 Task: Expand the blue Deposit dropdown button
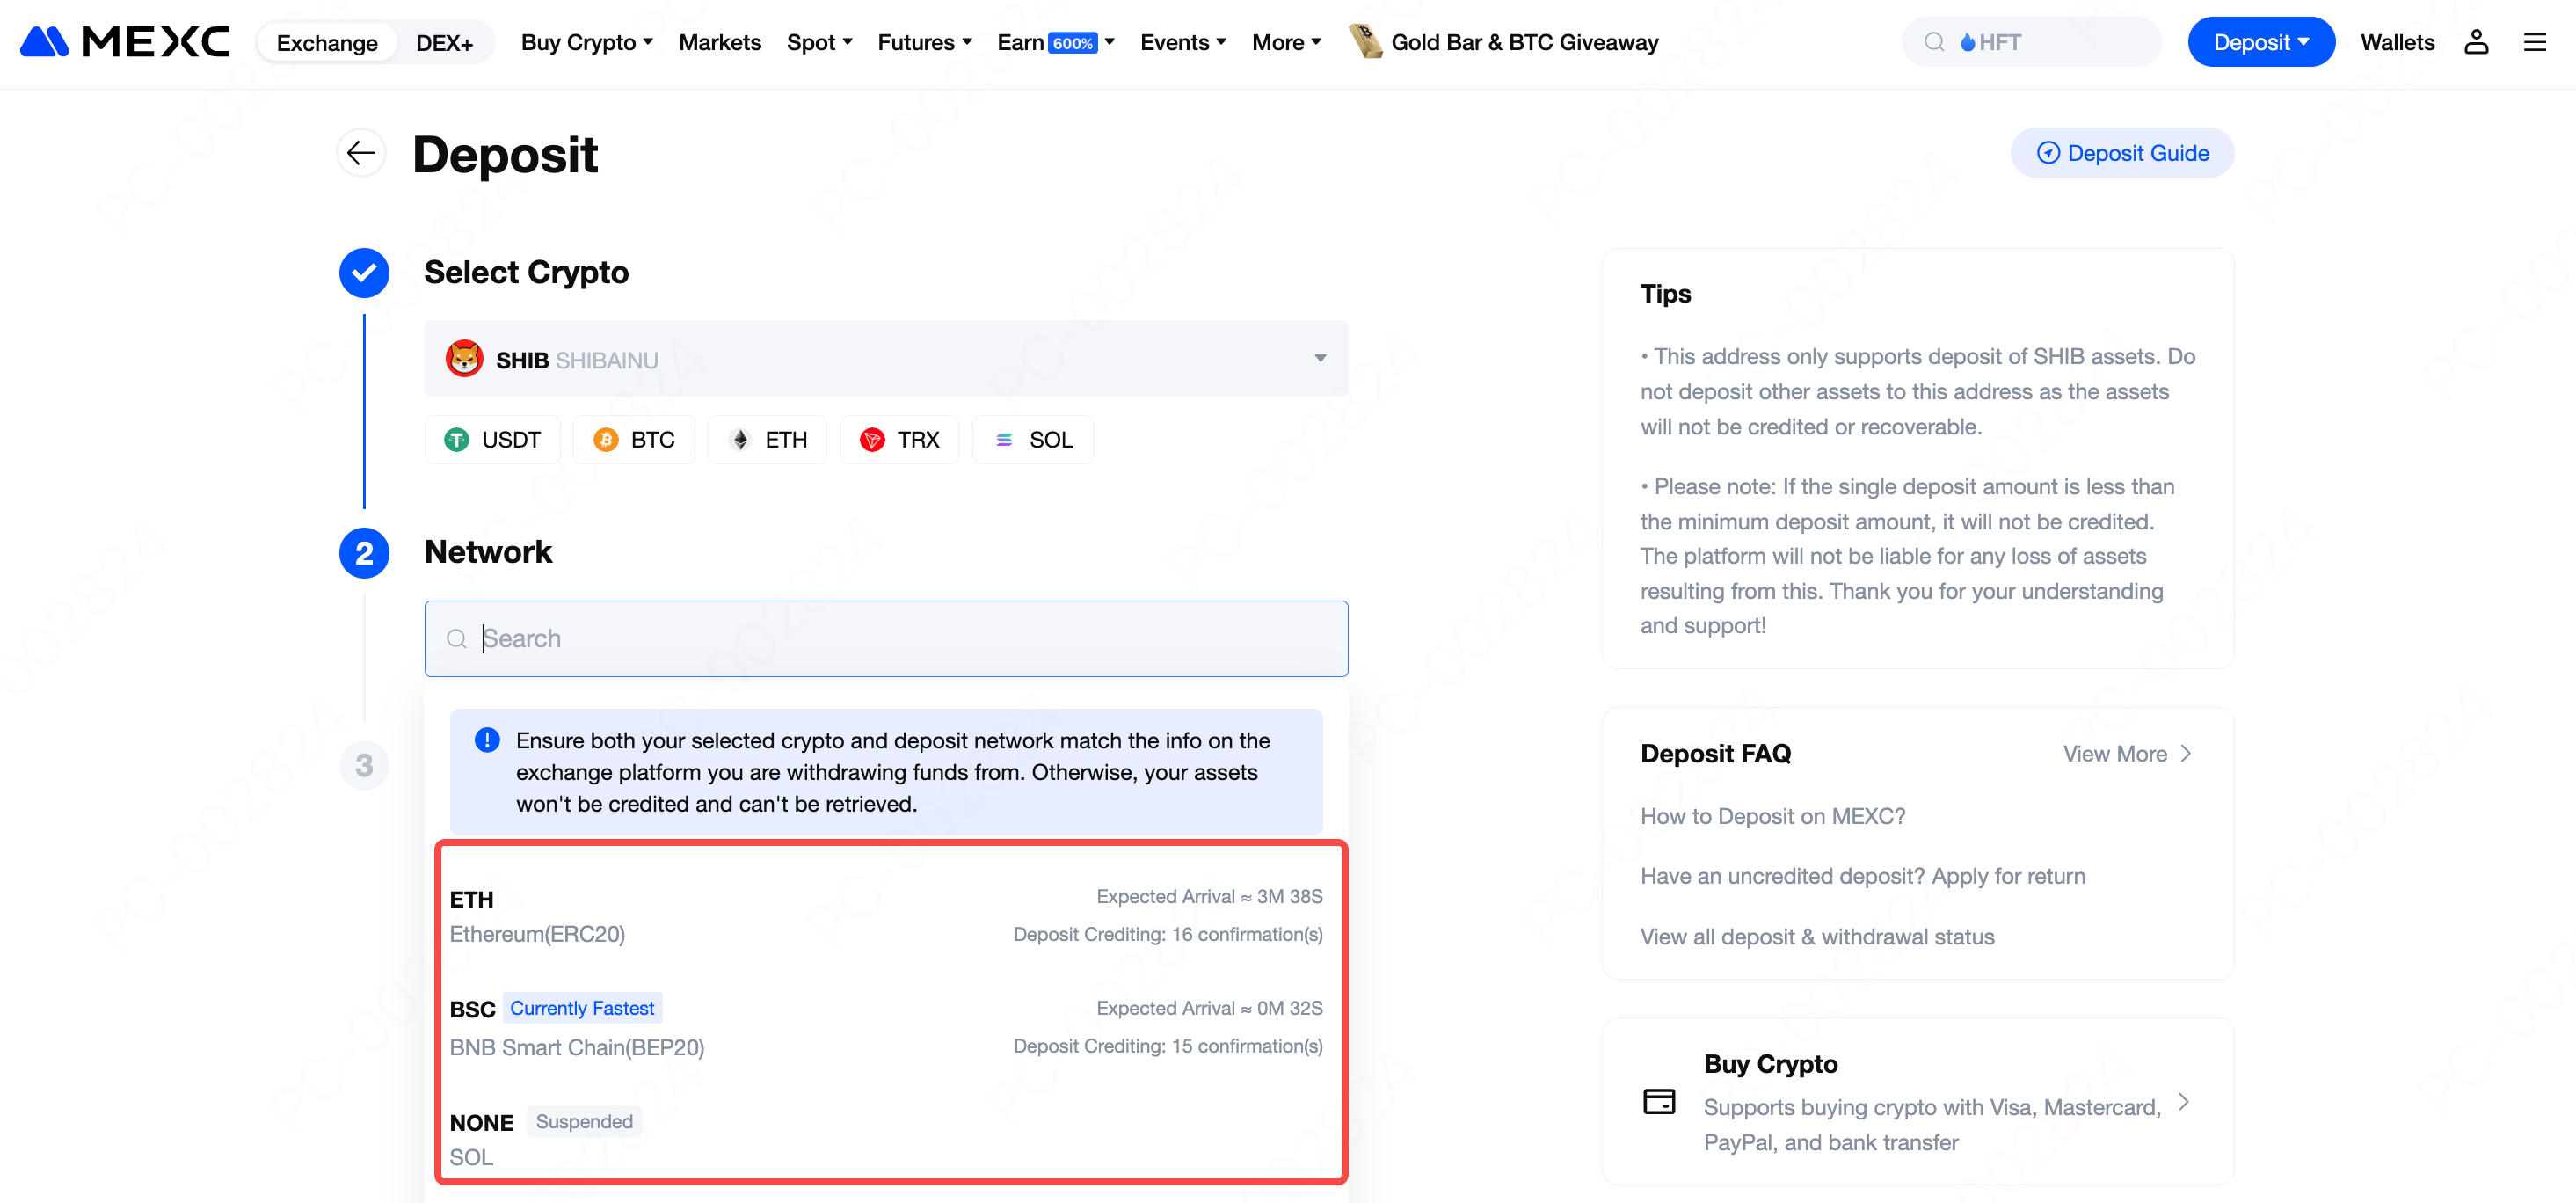[x=2260, y=42]
